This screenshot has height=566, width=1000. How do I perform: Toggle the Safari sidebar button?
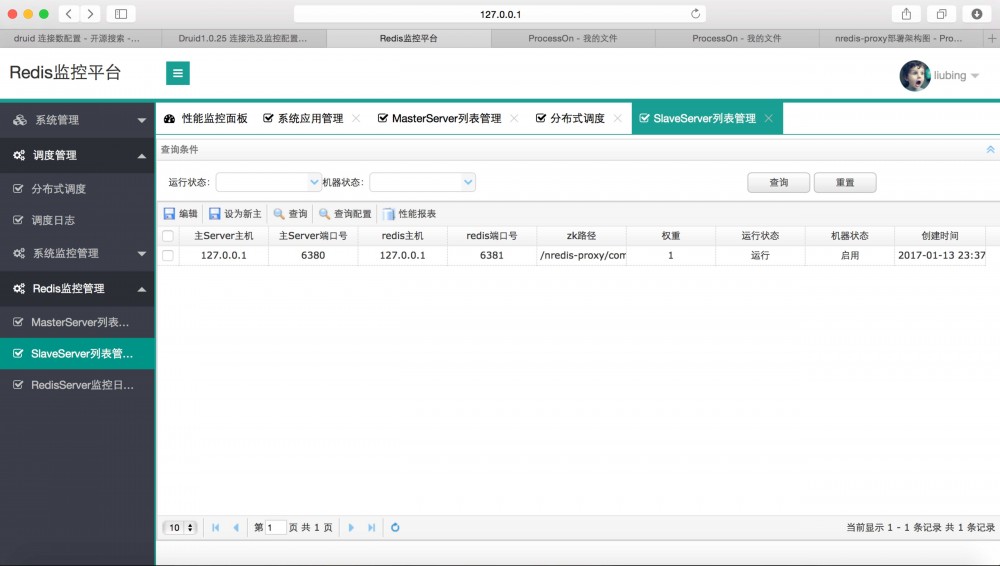(x=121, y=13)
